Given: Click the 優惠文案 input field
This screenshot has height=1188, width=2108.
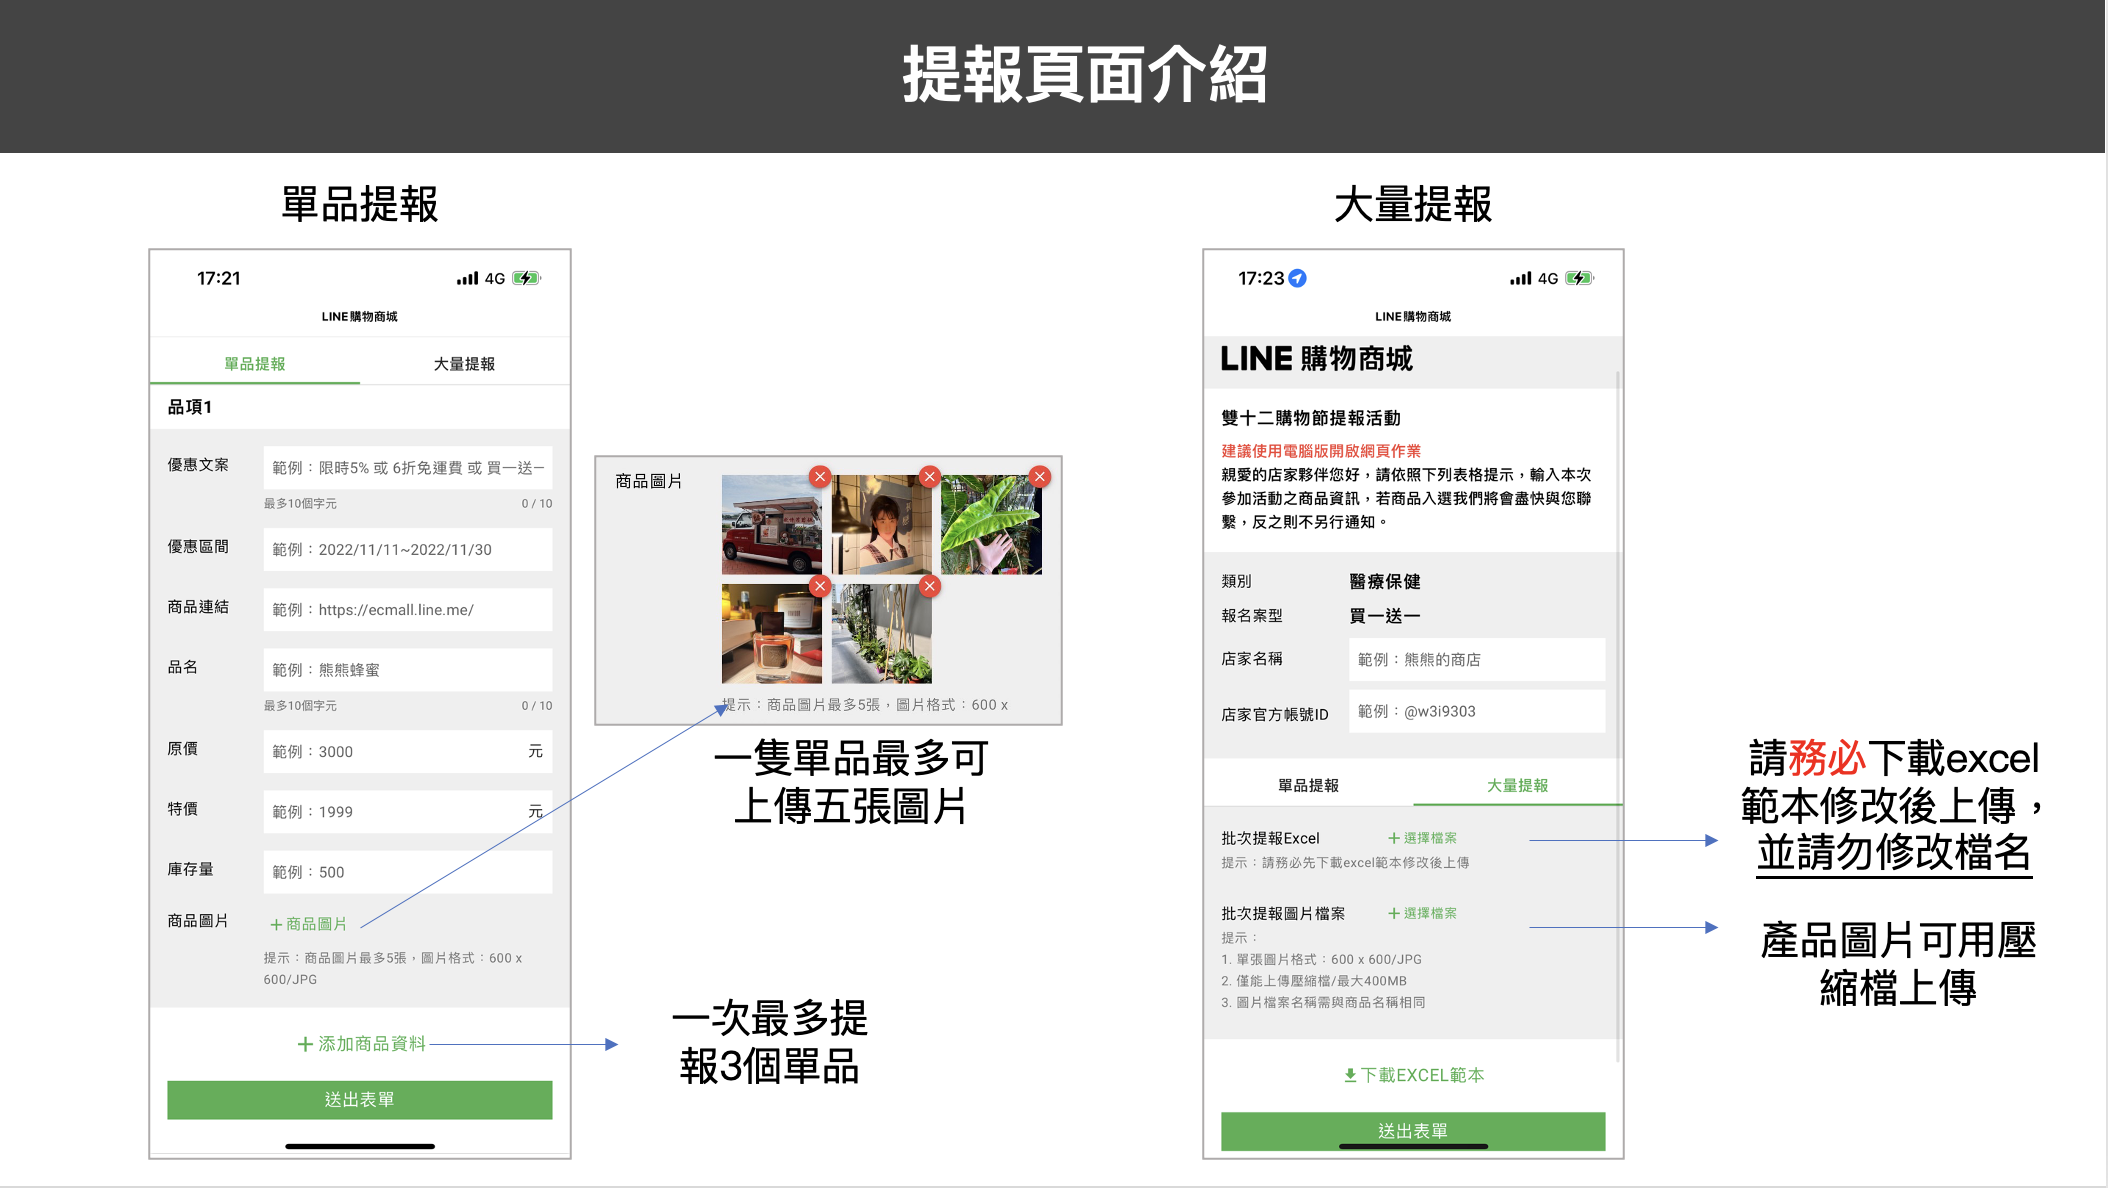Looking at the screenshot, I should pyautogui.click(x=408, y=468).
